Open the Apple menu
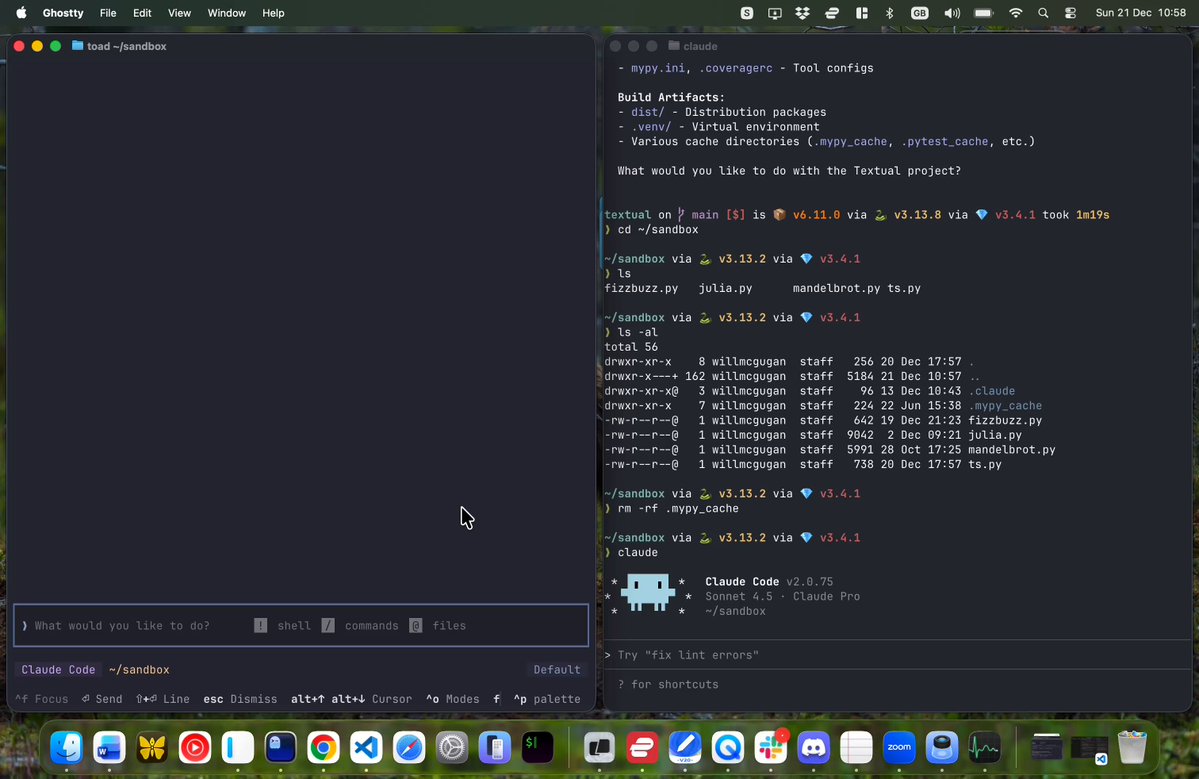Image resolution: width=1199 pixels, height=779 pixels. click(21, 13)
